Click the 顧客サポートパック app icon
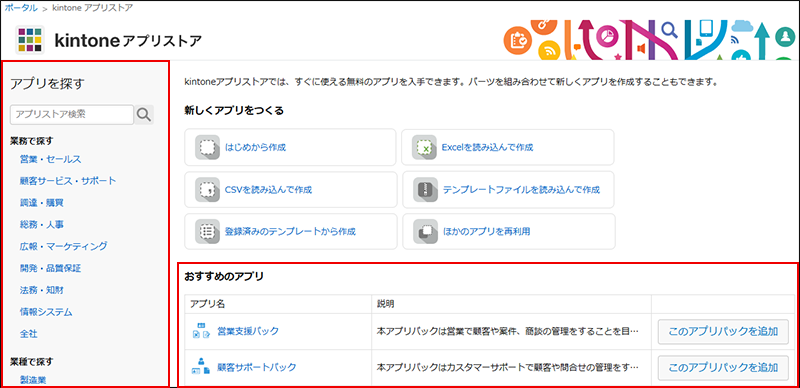The height and width of the screenshot is (388, 800). click(x=201, y=367)
